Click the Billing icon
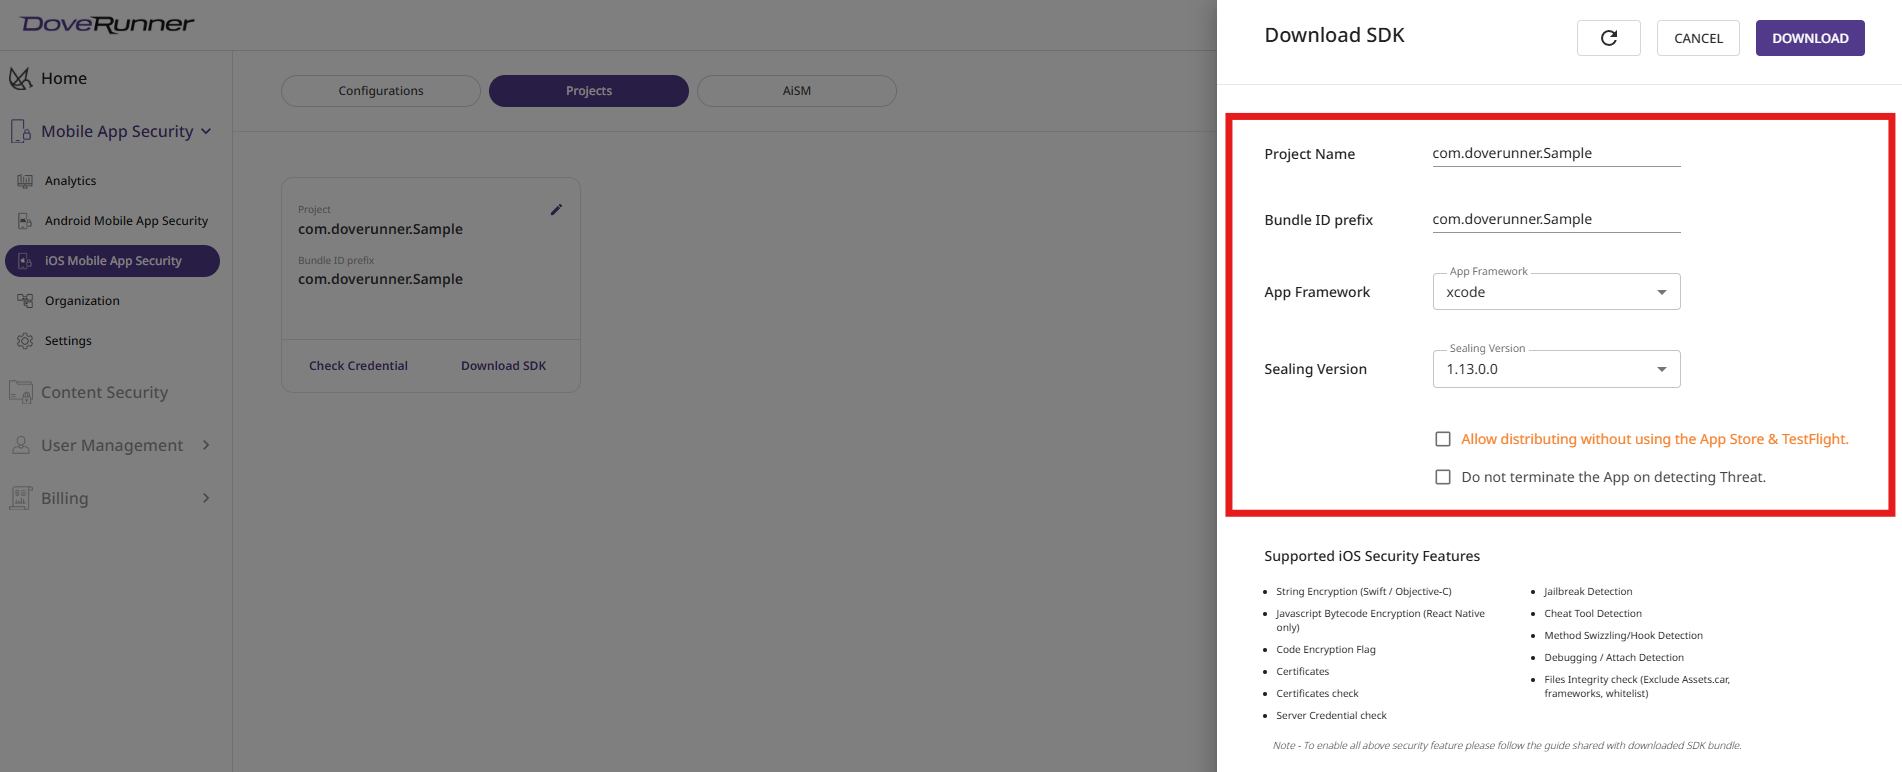The image size is (1902, 772). point(21,498)
